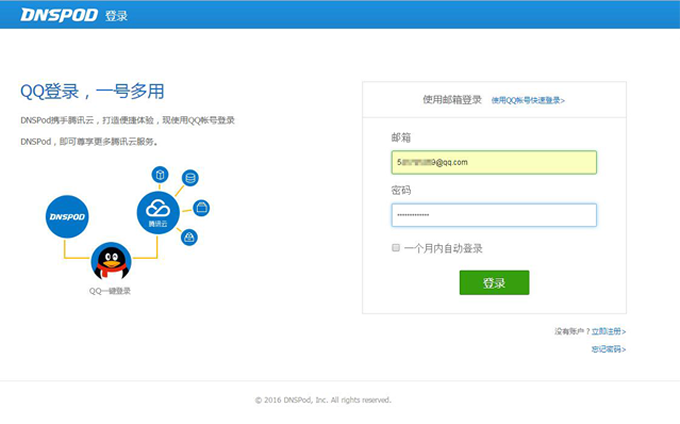Click the QQ登录，一号多用 headline

[x=92, y=92]
